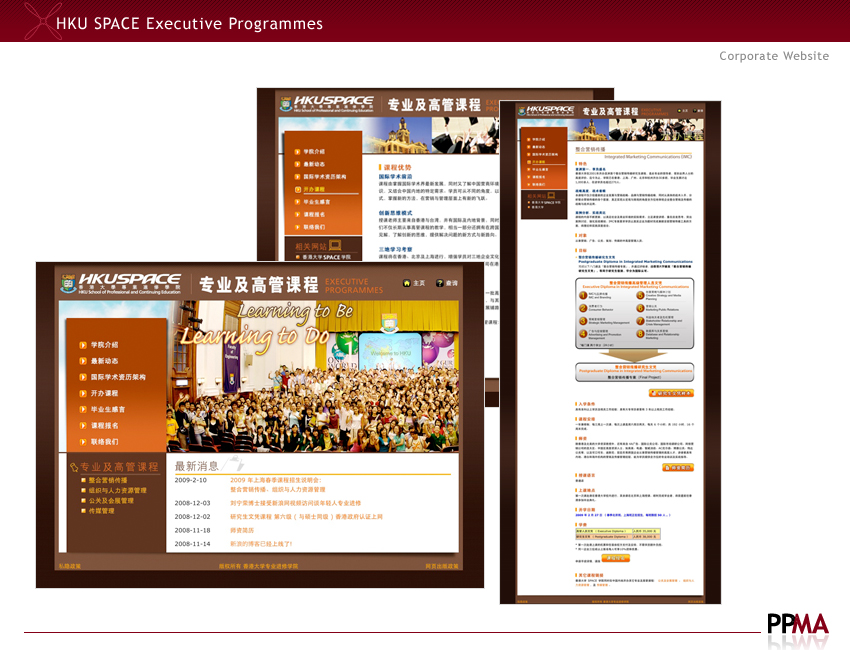
Task: Select 联络我们 in the middle course page menu
Action: (314, 227)
